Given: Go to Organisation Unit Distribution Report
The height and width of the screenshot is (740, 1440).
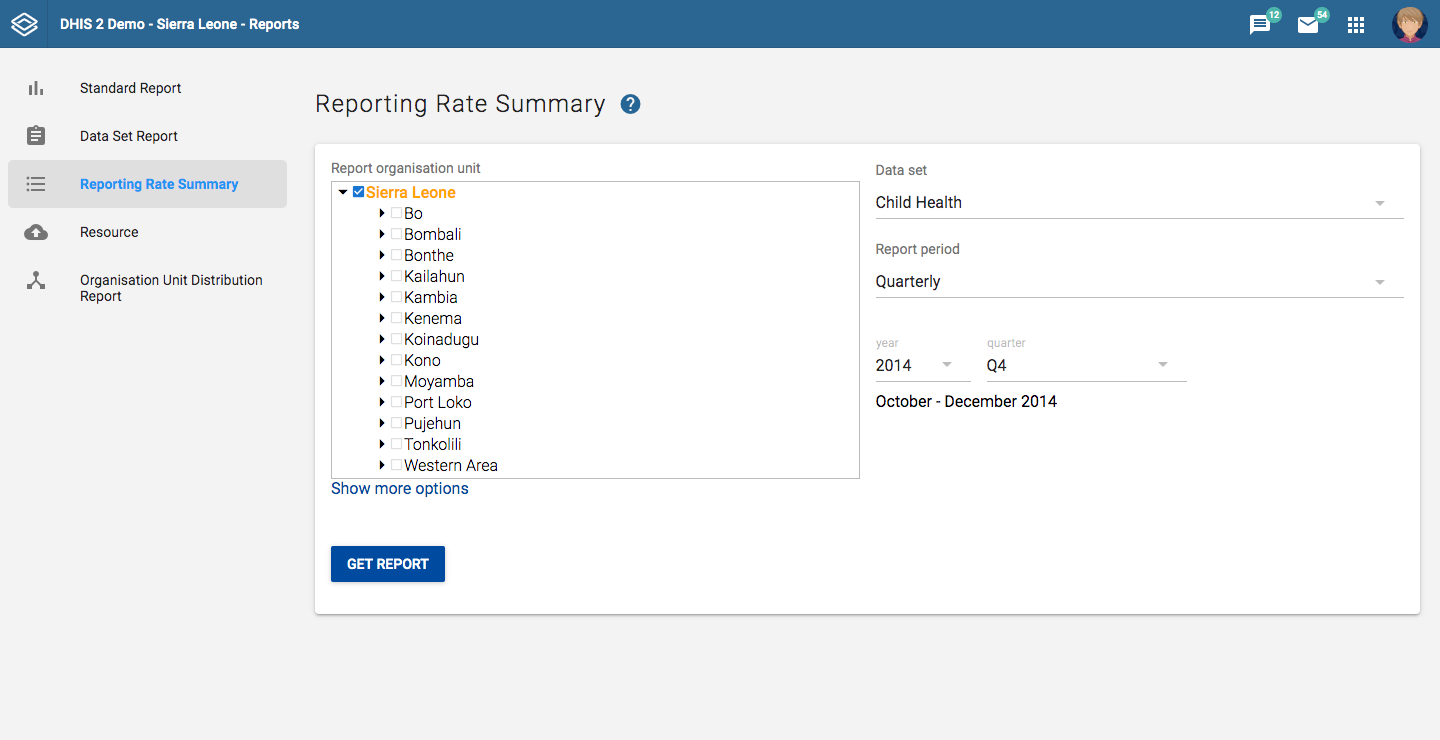Looking at the screenshot, I should point(171,288).
